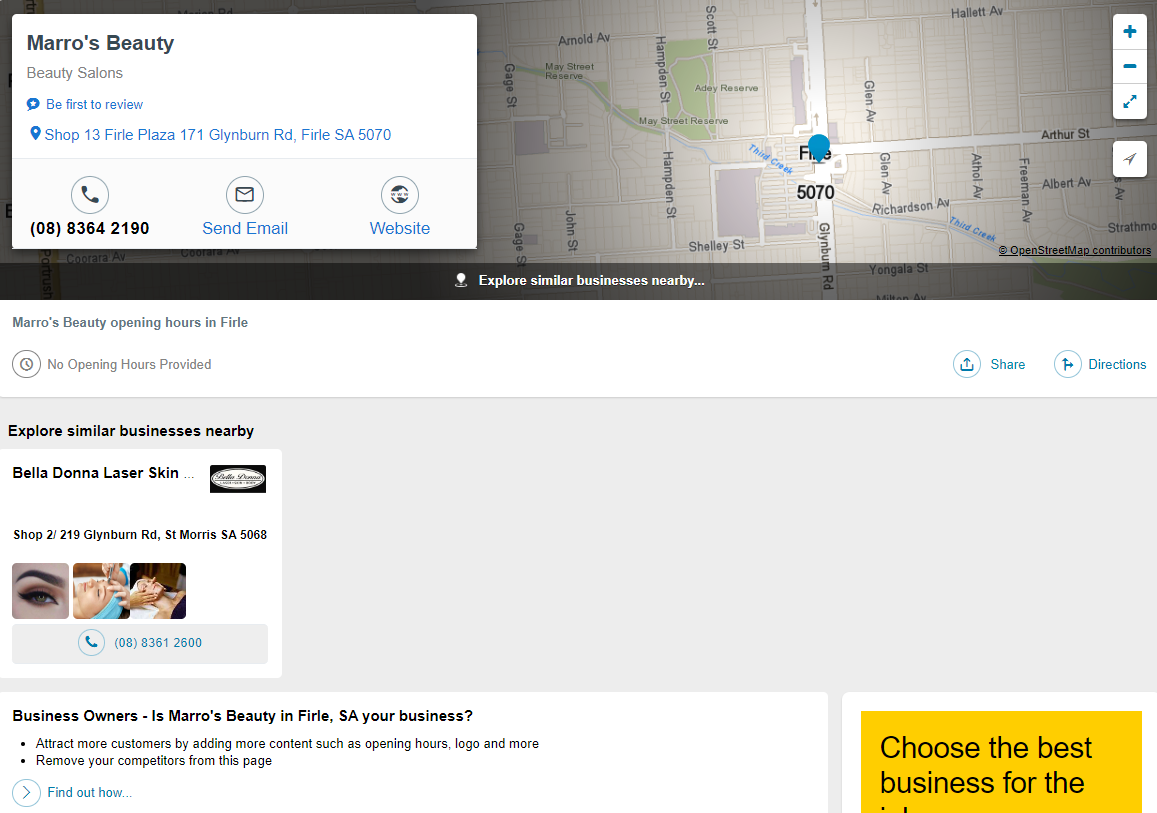Click the location pin beside the address
The image size is (1157, 813).
point(35,134)
